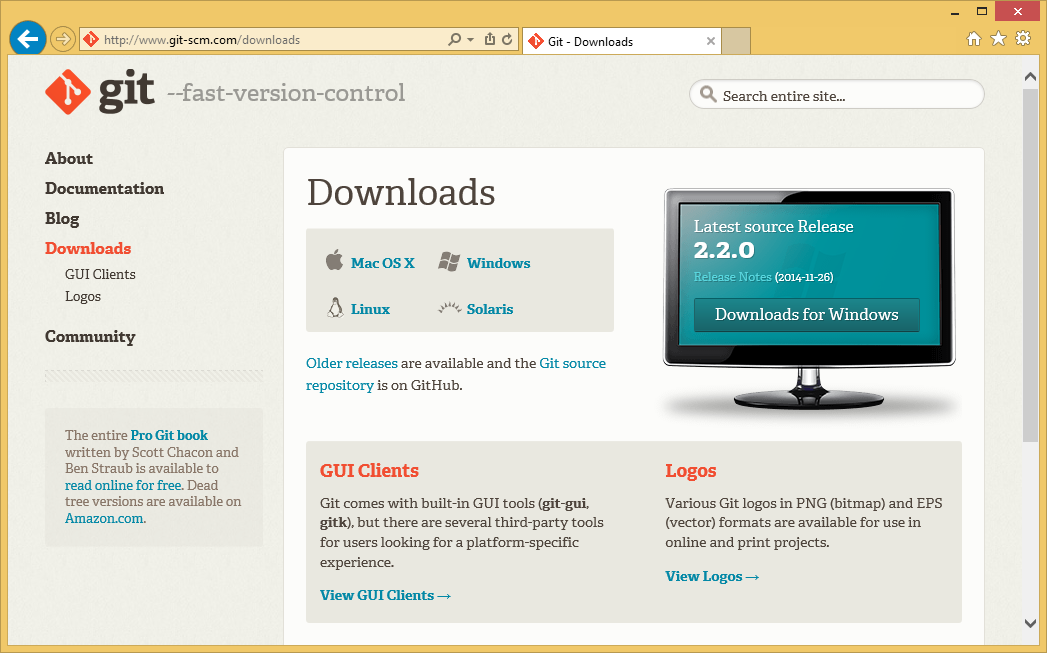Open Favorites star icon

[998, 39]
